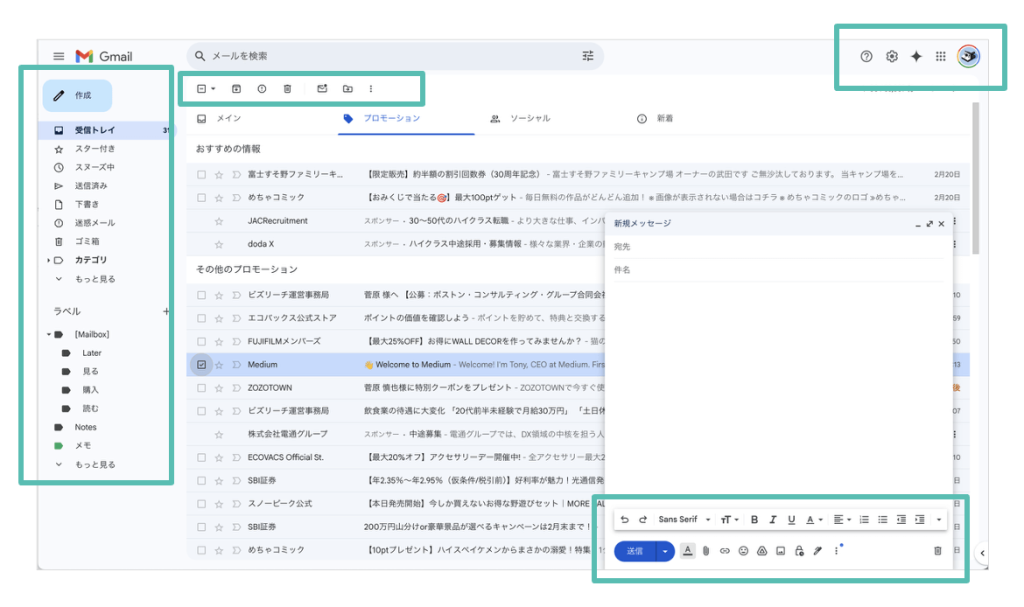
Task: Open the send options arrow next to 送信
Action: click(x=664, y=551)
